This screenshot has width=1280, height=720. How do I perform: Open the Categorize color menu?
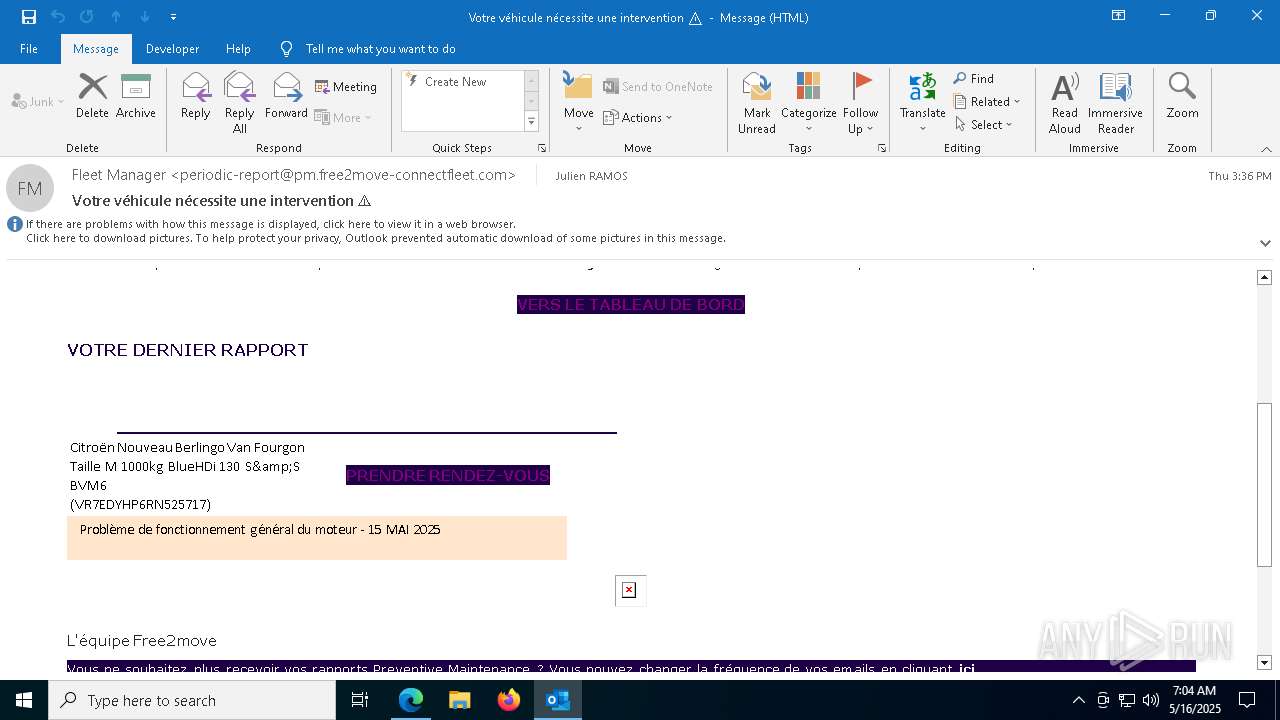click(x=808, y=102)
